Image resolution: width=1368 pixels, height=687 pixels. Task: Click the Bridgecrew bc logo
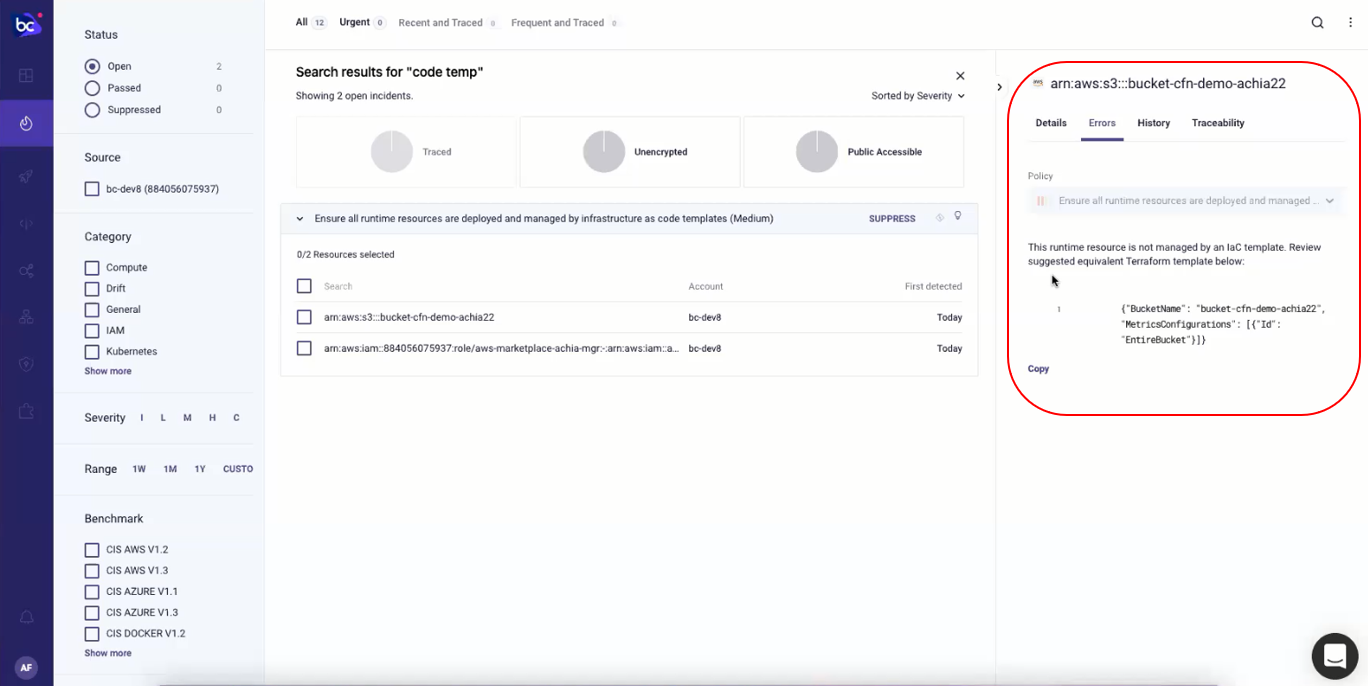pyautogui.click(x=27, y=24)
